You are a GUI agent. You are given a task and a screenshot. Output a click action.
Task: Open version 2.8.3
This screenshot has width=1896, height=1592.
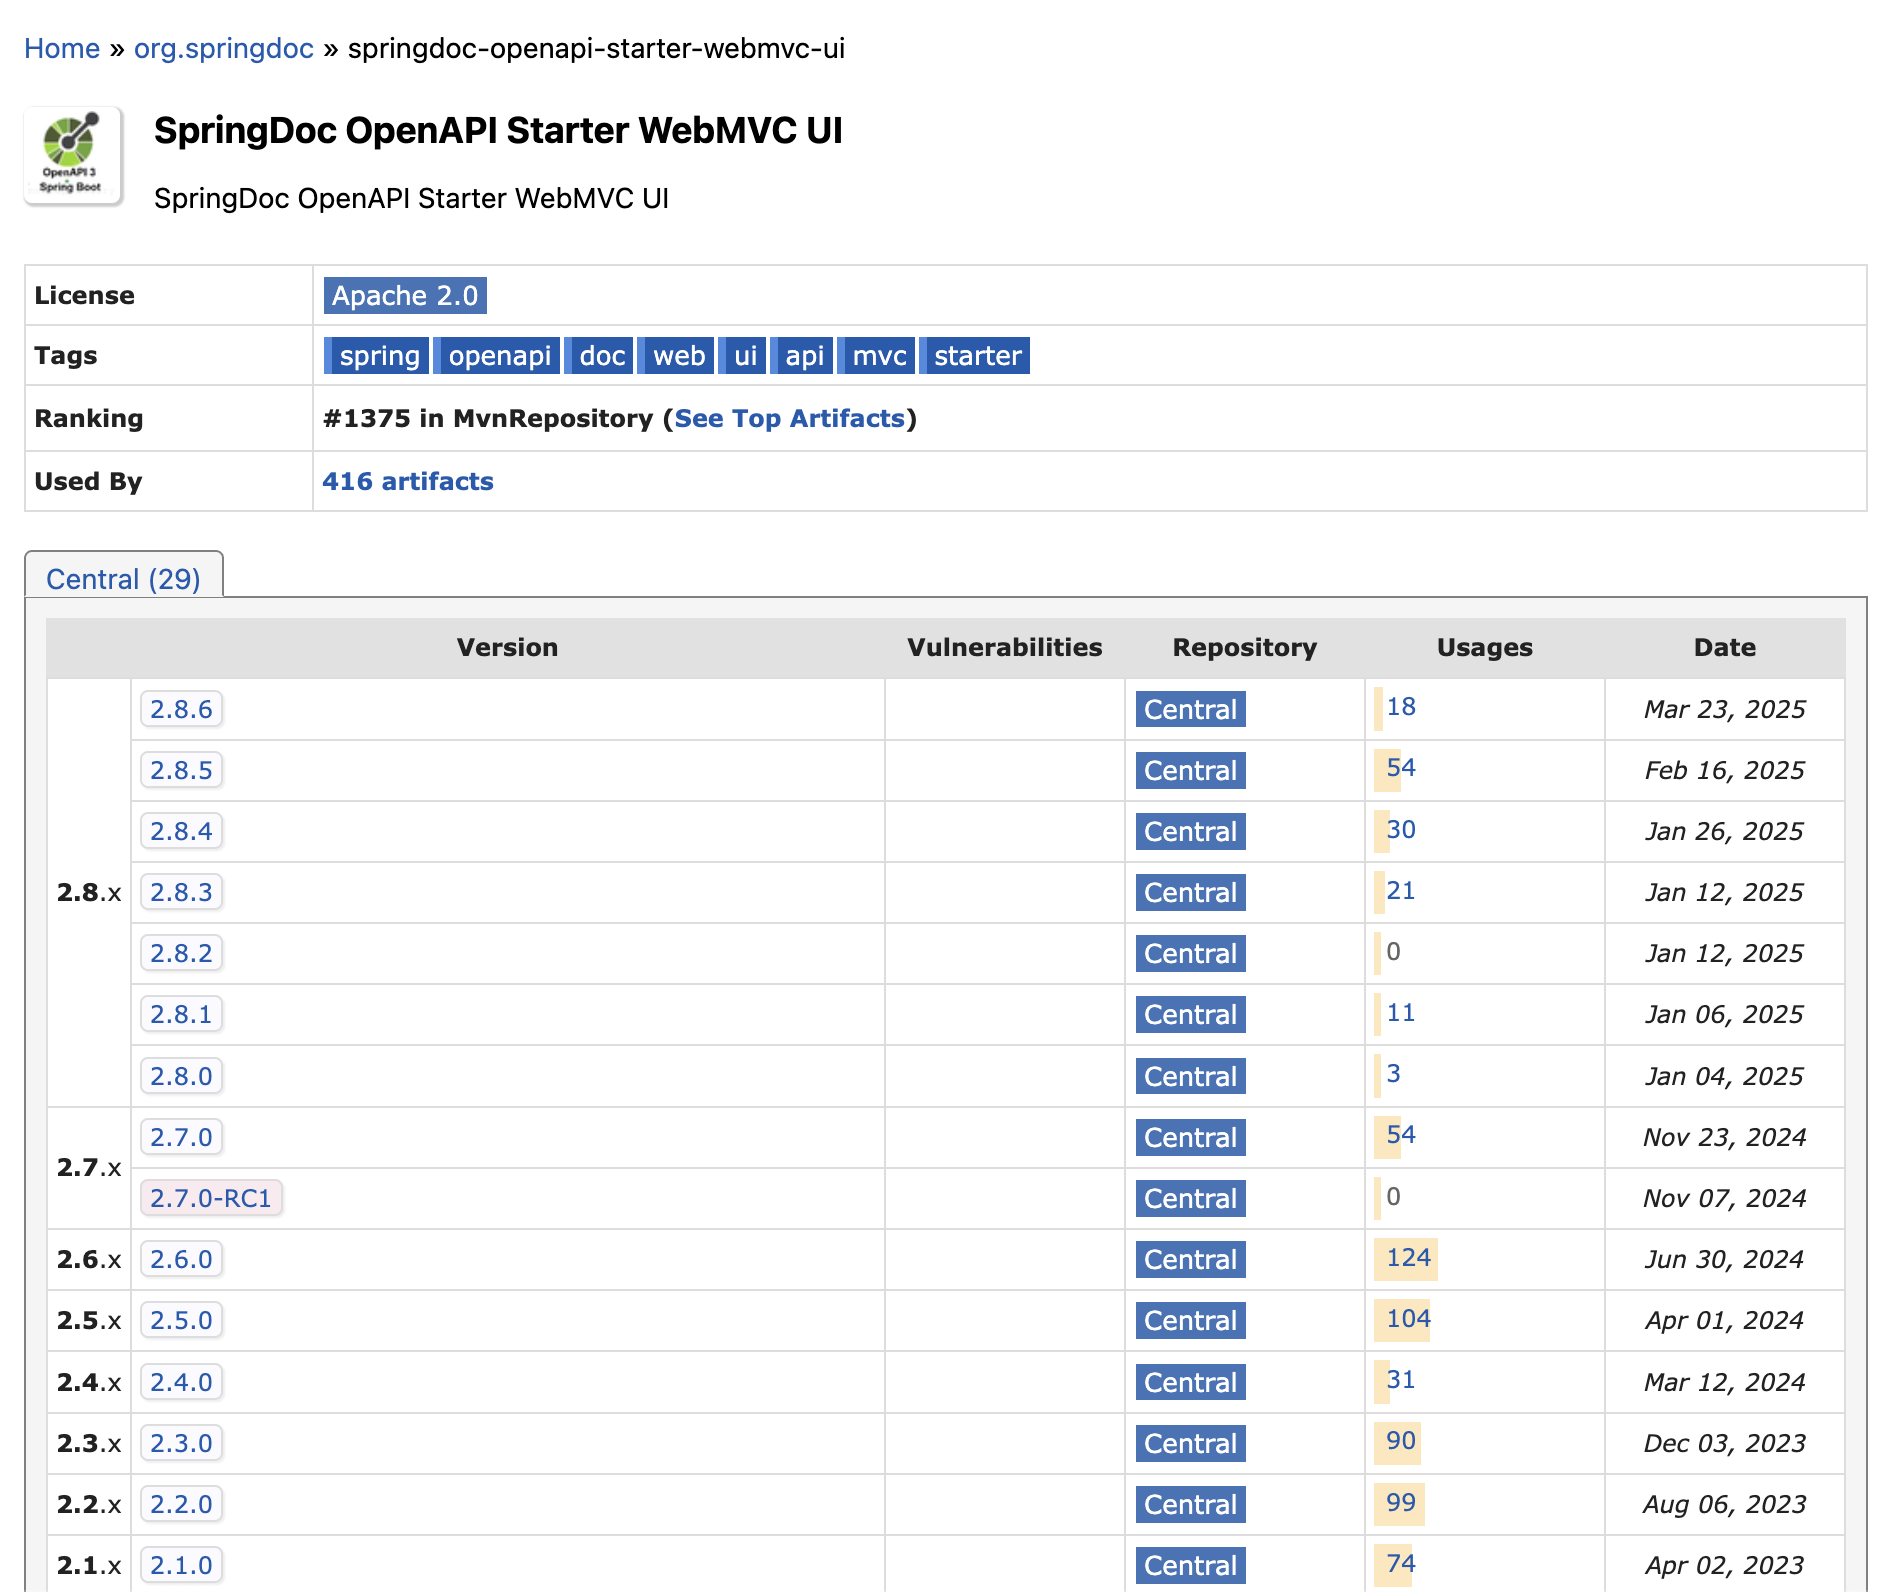click(181, 892)
